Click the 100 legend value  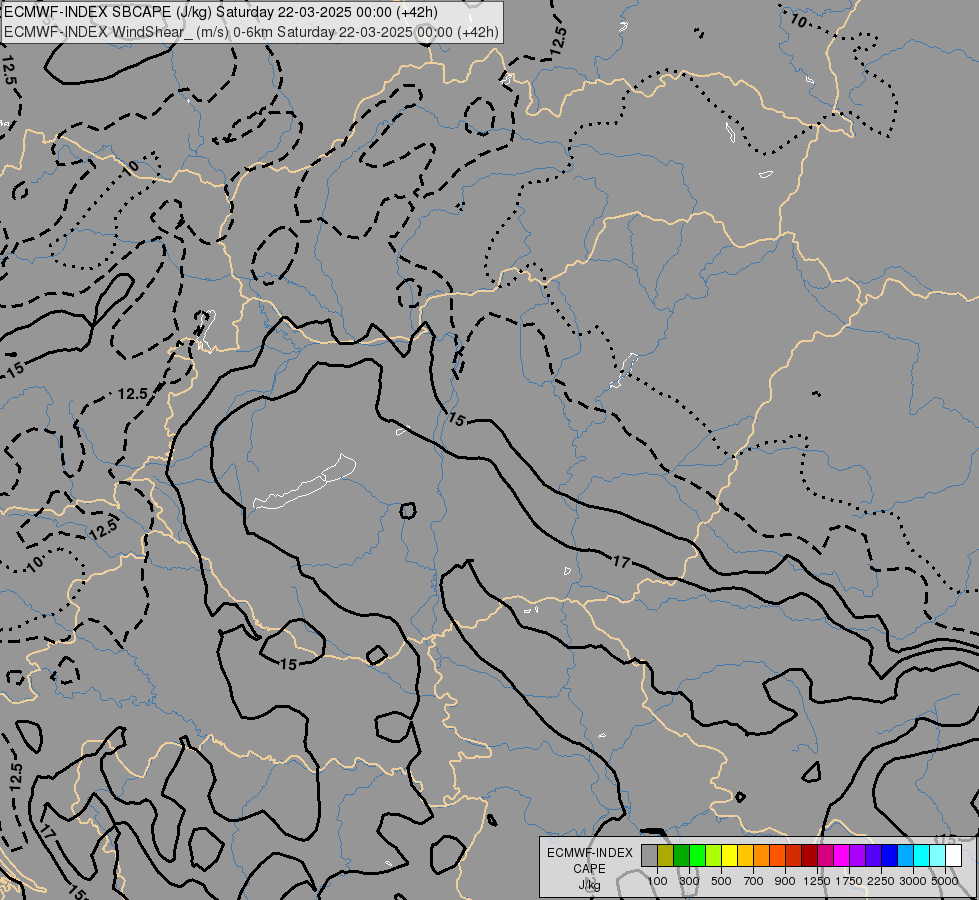pyautogui.click(x=657, y=881)
